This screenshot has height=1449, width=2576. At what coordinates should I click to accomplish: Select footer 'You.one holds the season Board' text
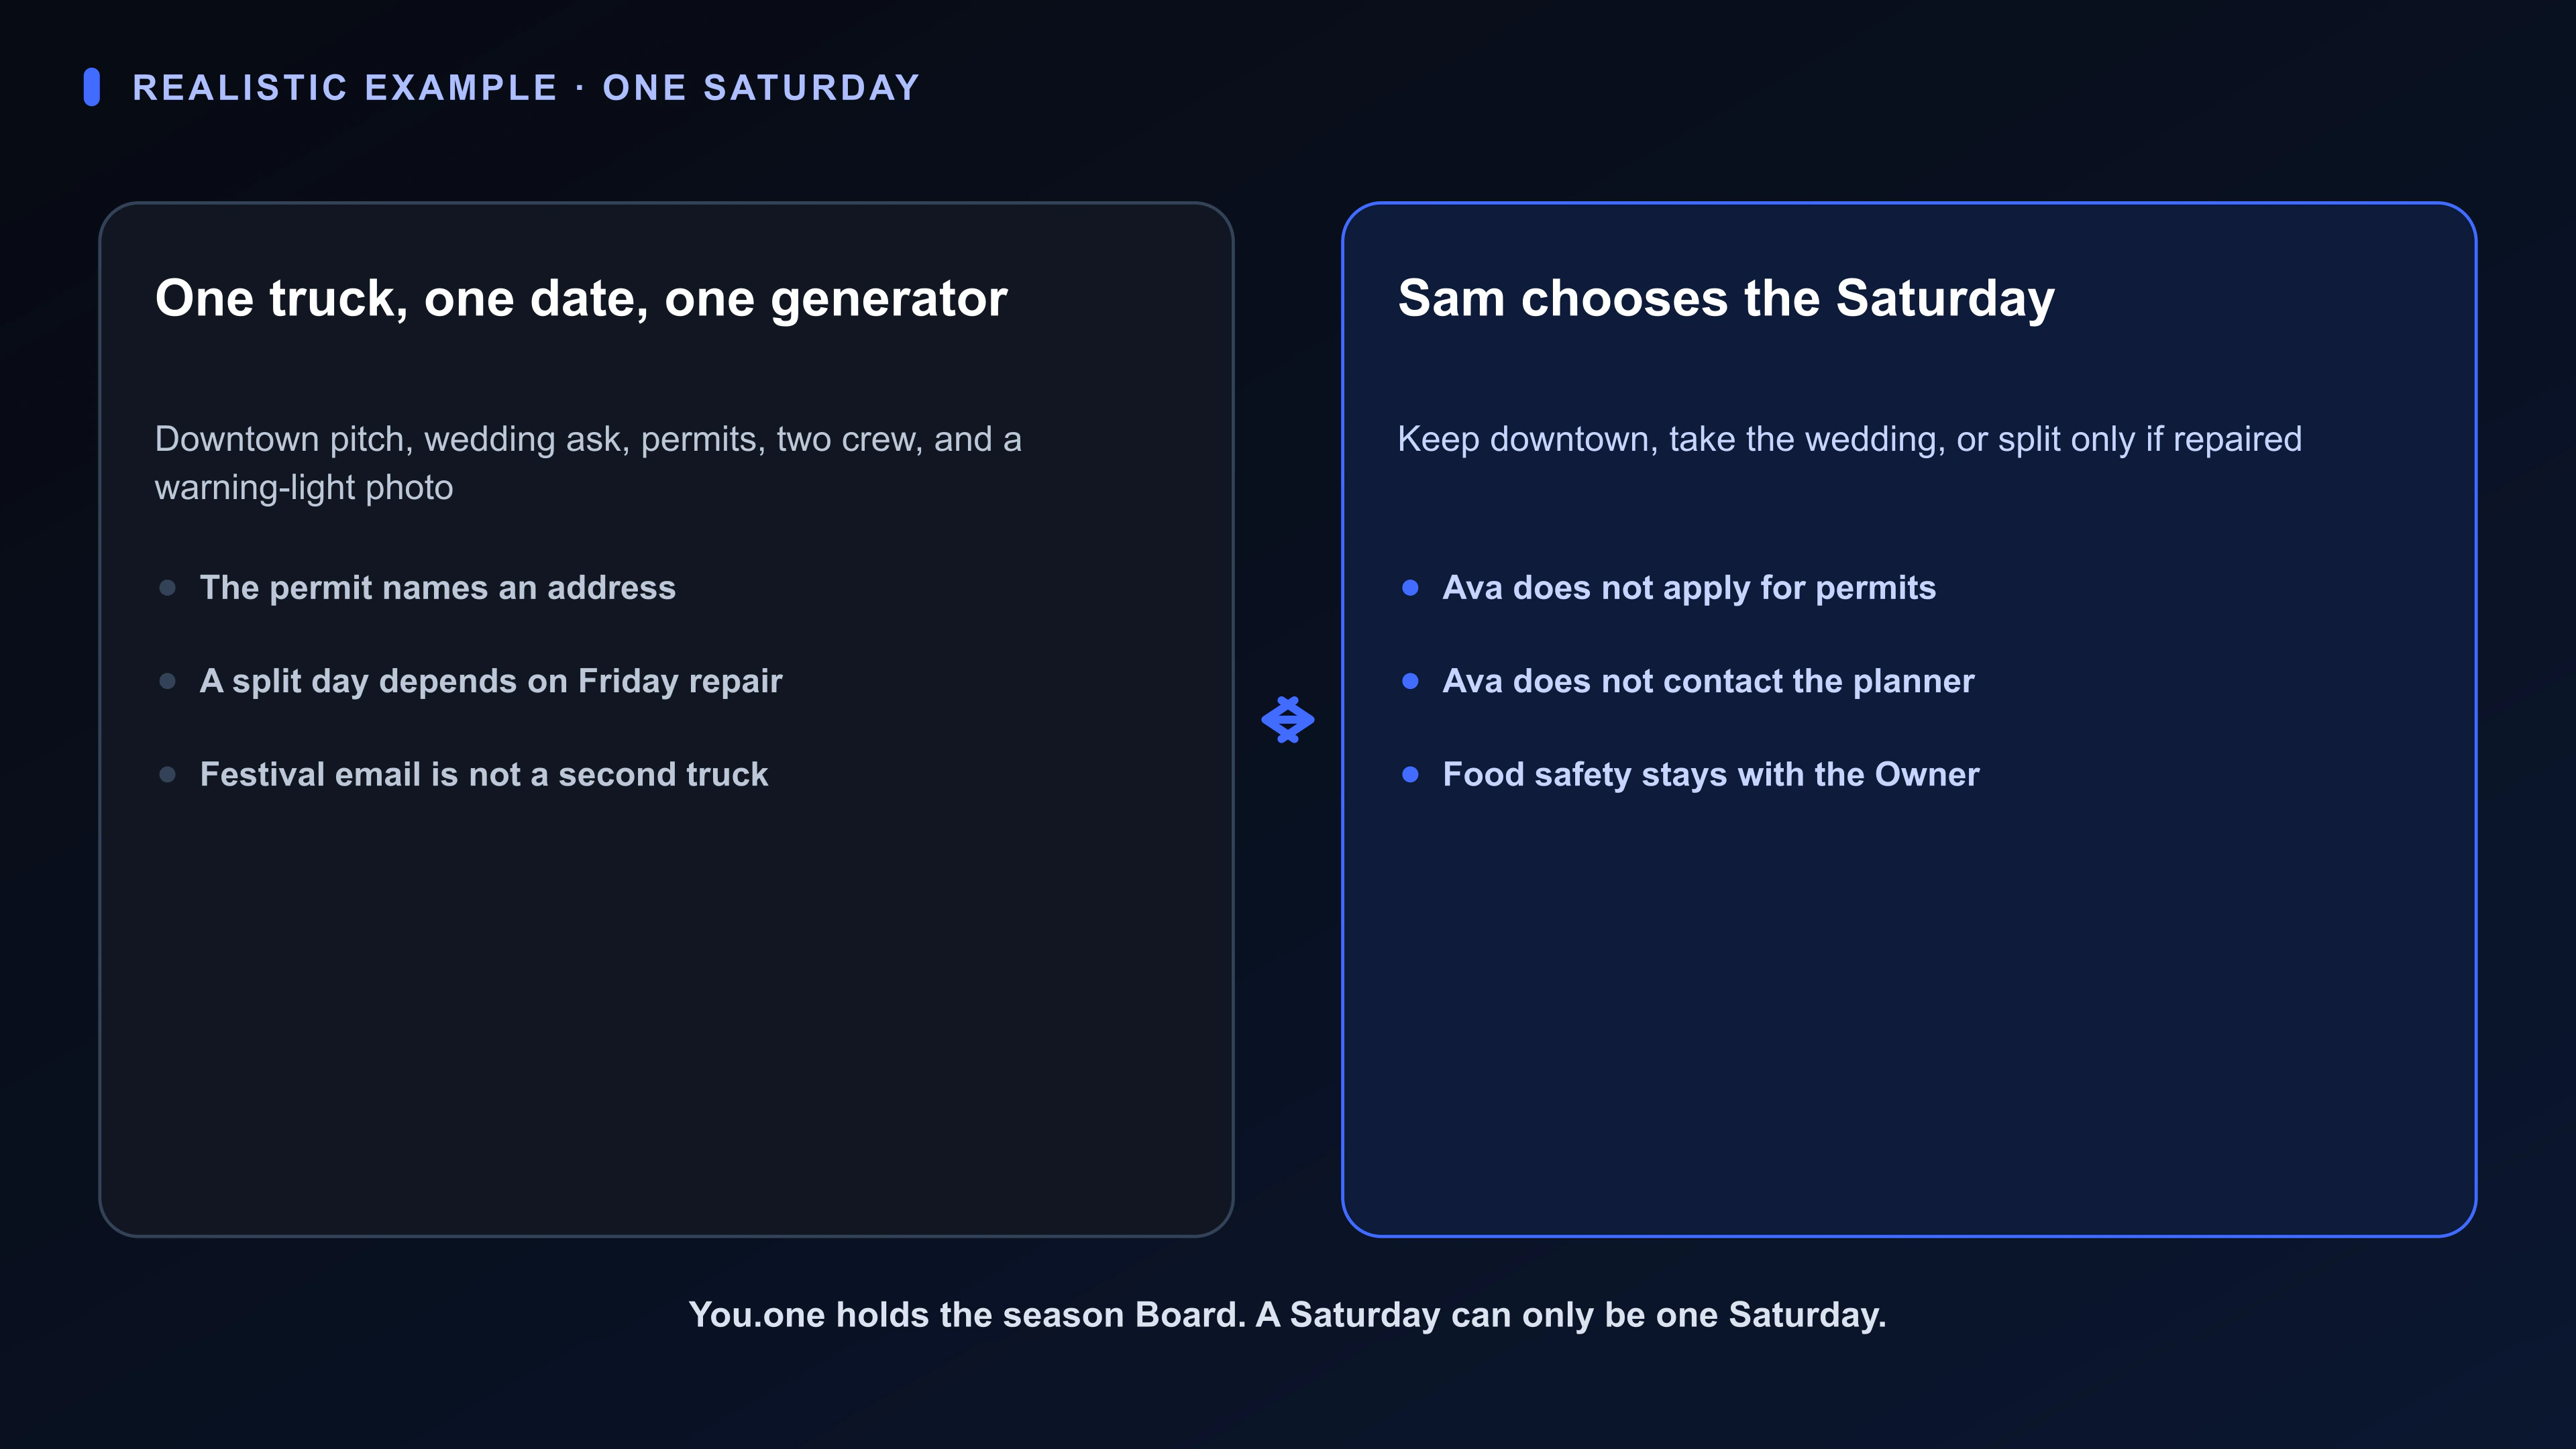point(1287,1315)
